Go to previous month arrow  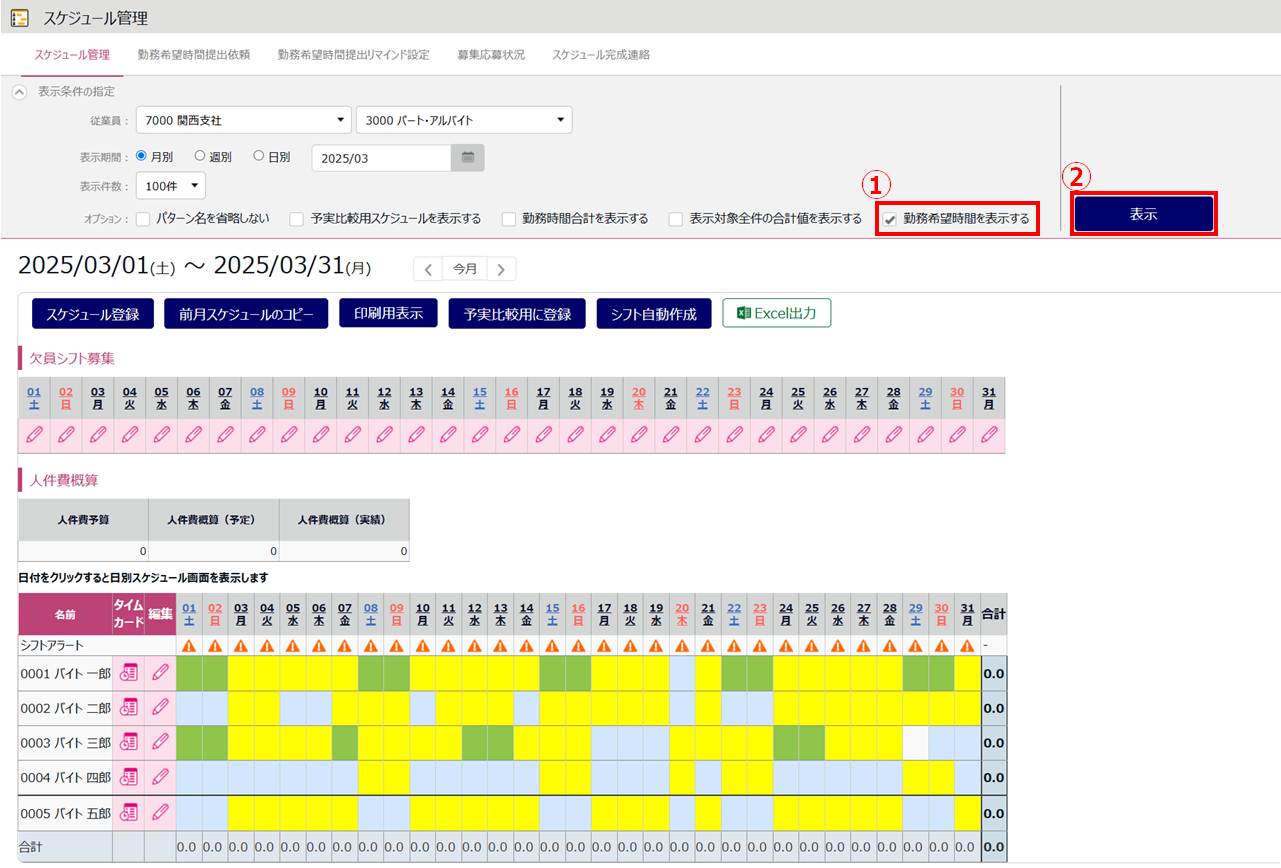428,269
